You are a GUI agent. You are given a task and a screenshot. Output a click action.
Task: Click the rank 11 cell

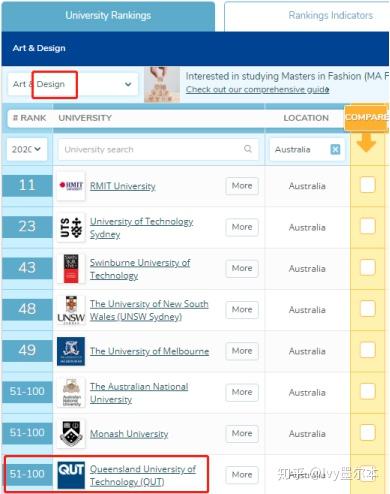[27, 185]
